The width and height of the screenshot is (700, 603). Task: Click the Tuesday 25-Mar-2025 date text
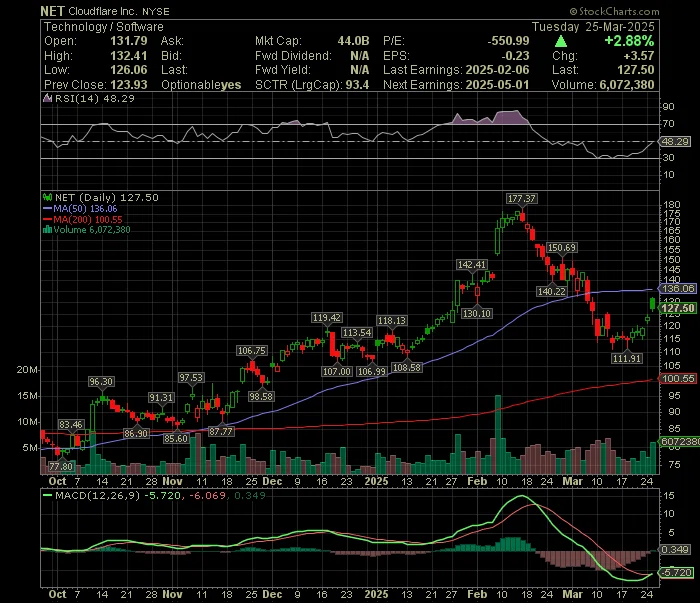pyautogui.click(x=593, y=27)
